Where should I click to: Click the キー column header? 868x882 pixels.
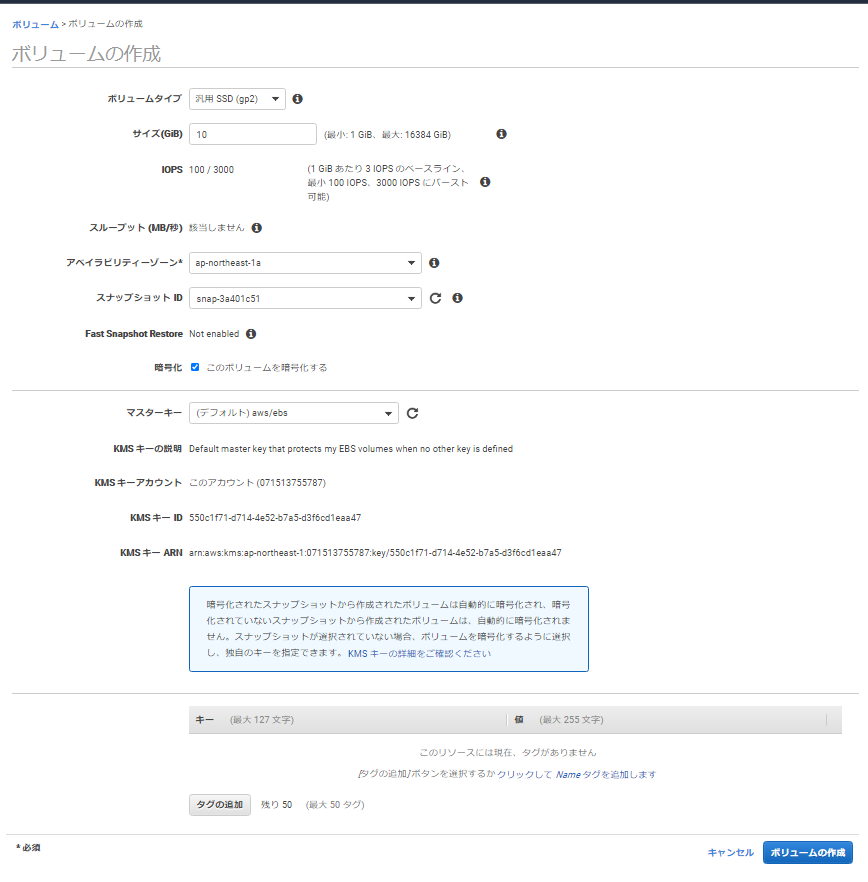(347, 720)
